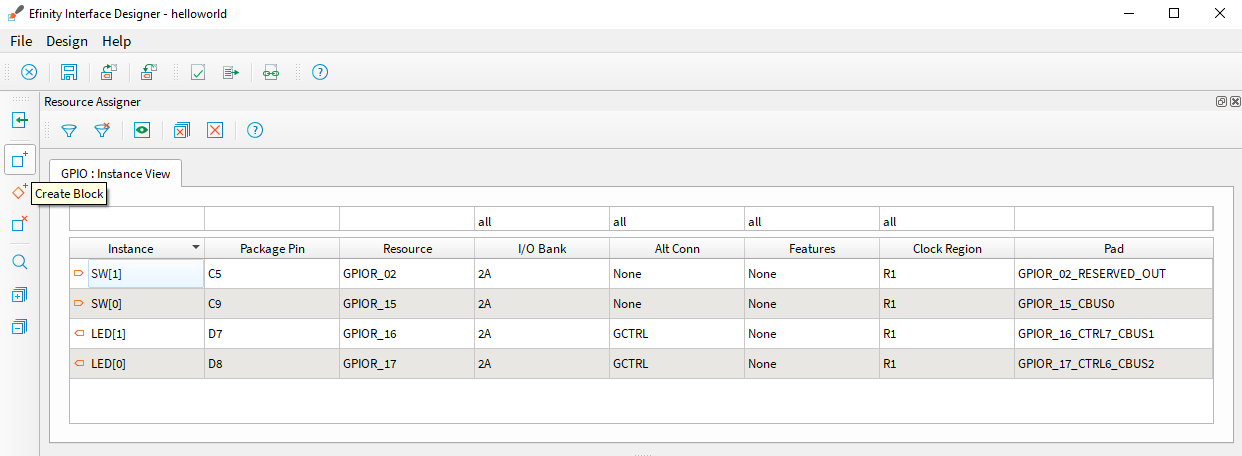Click the generate constraint files icon
Screen dimensions: 1242x456
[x=231, y=72]
